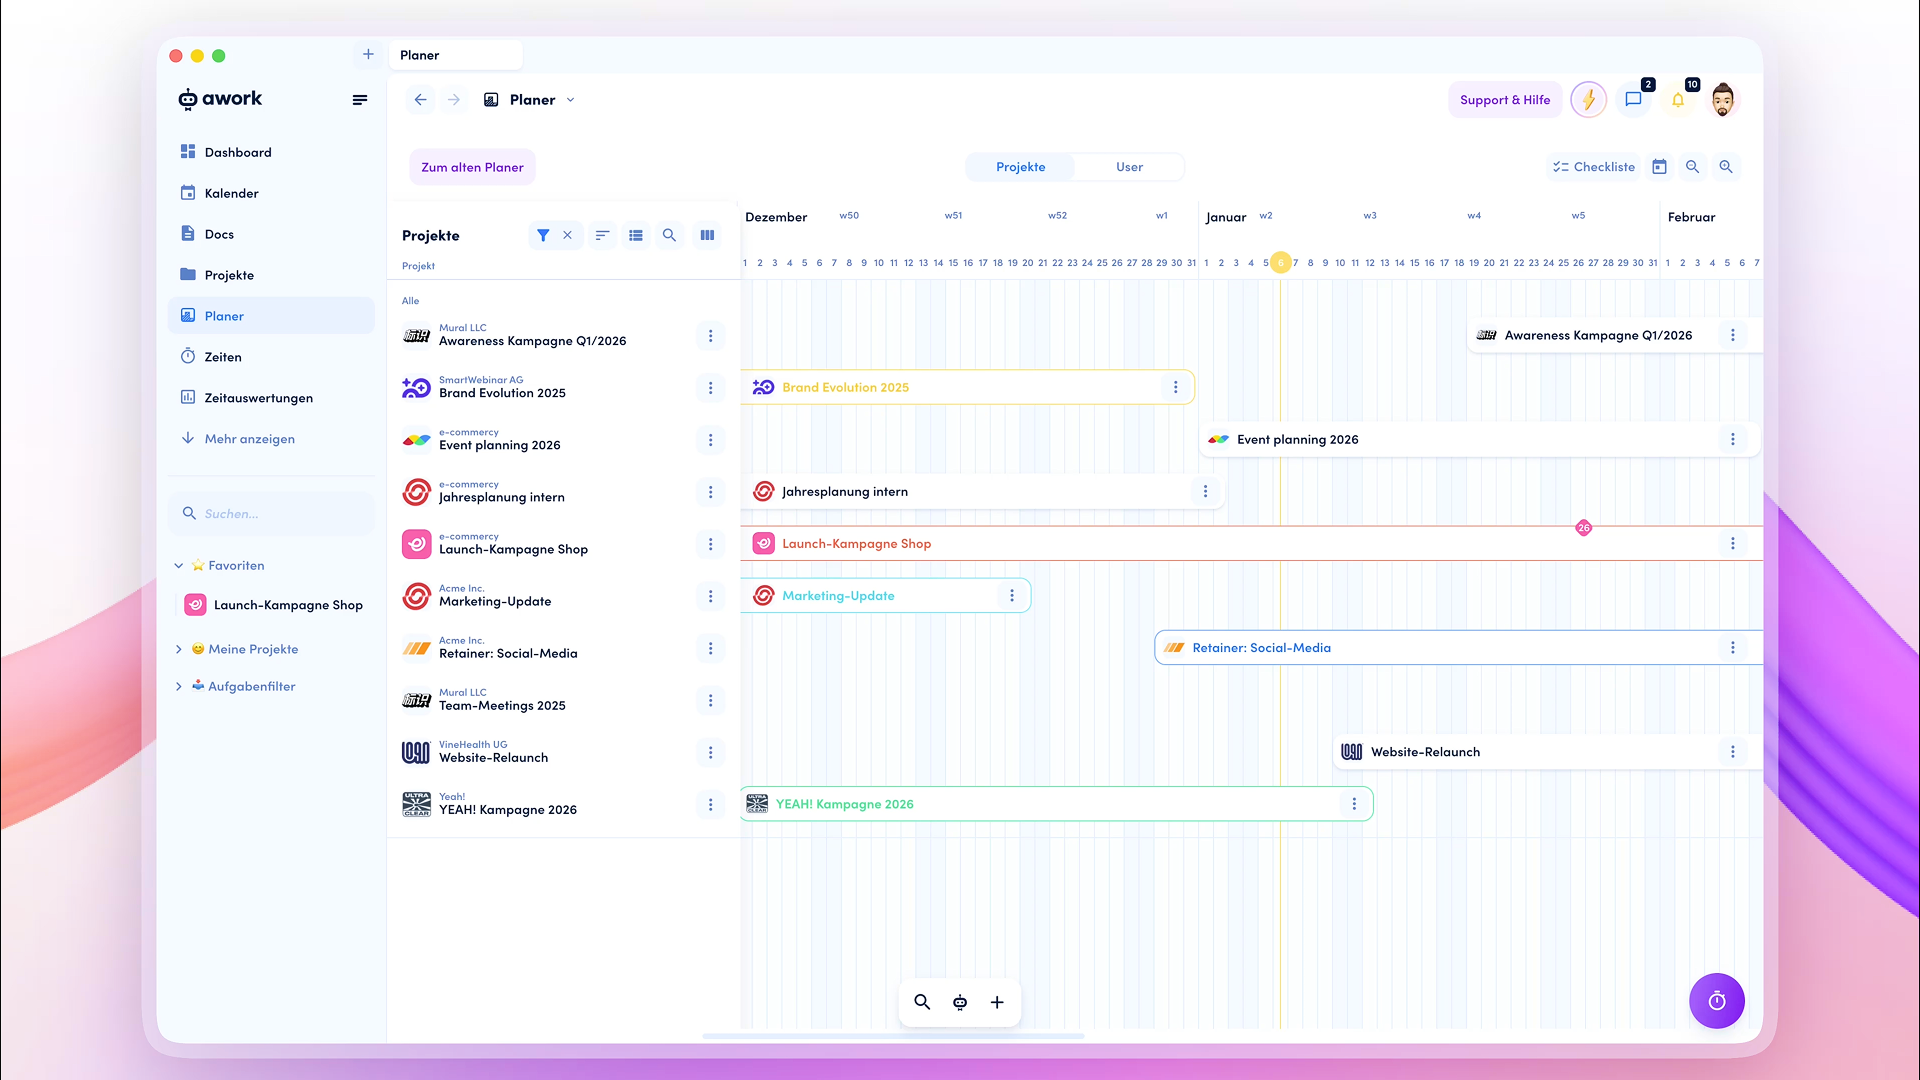
Task: Open the Planer entry in the sidebar
Action: (x=222, y=315)
